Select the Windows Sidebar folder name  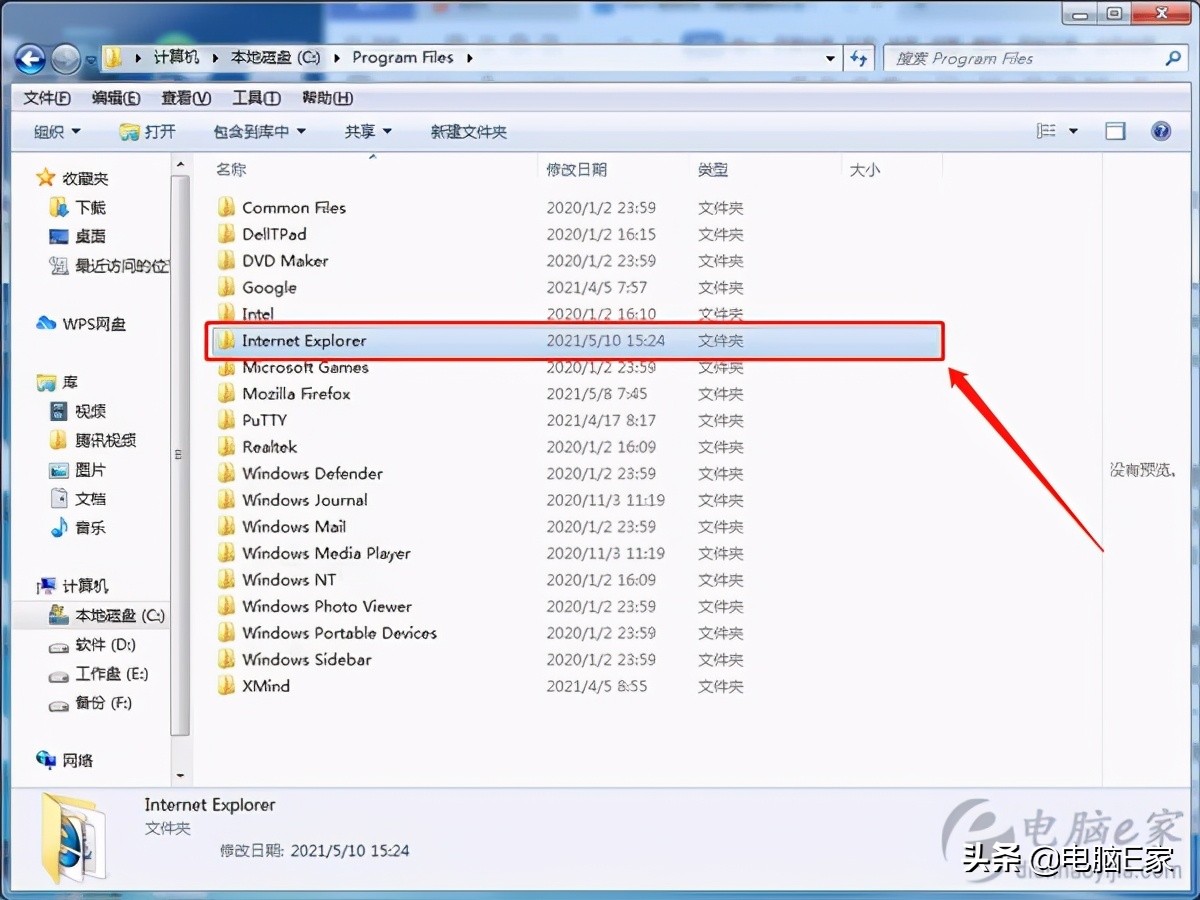tap(307, 659)
